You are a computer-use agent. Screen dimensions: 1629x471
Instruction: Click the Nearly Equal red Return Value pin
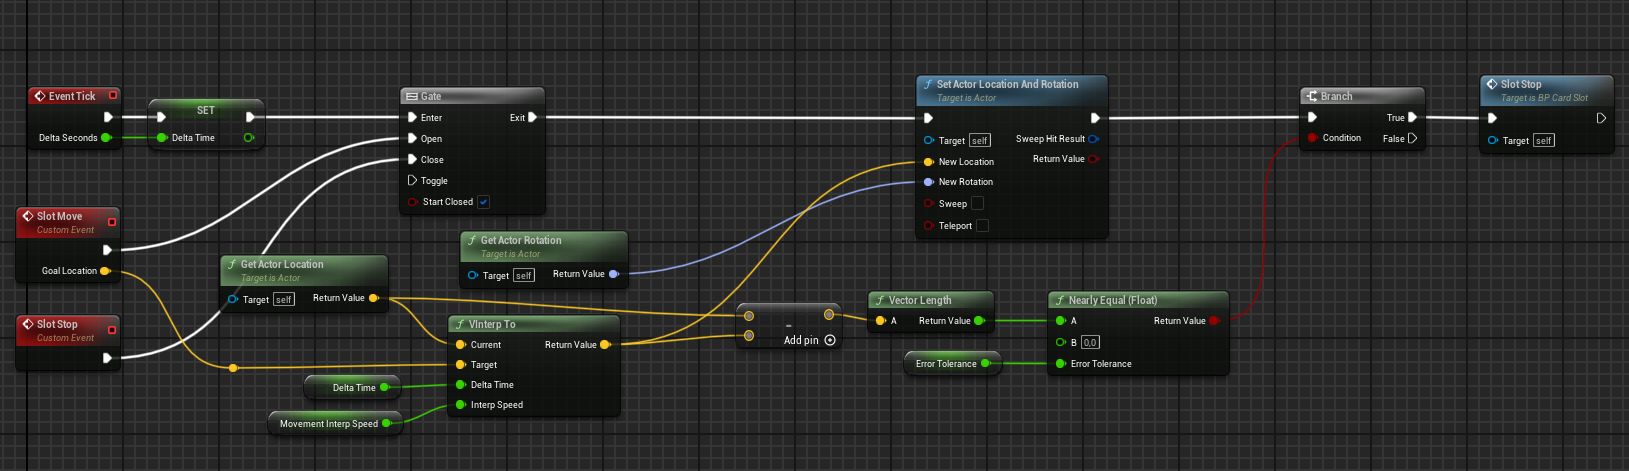(x=1214, y=321)
